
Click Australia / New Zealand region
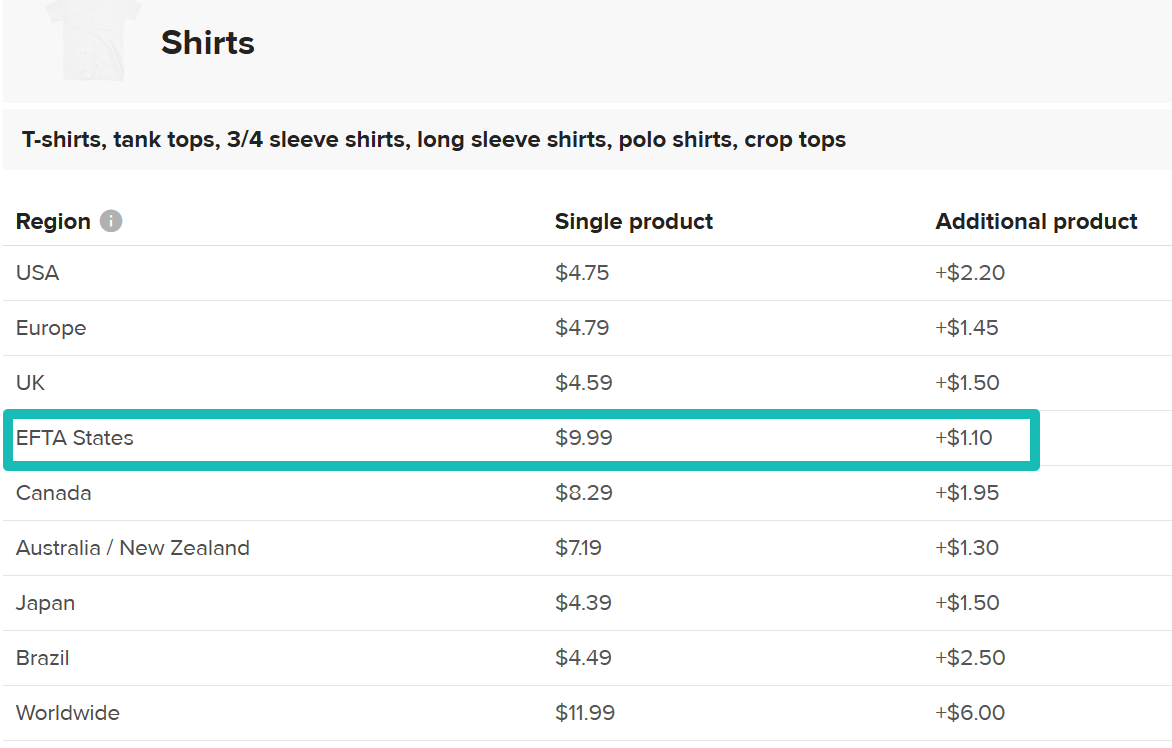(132, 548)
